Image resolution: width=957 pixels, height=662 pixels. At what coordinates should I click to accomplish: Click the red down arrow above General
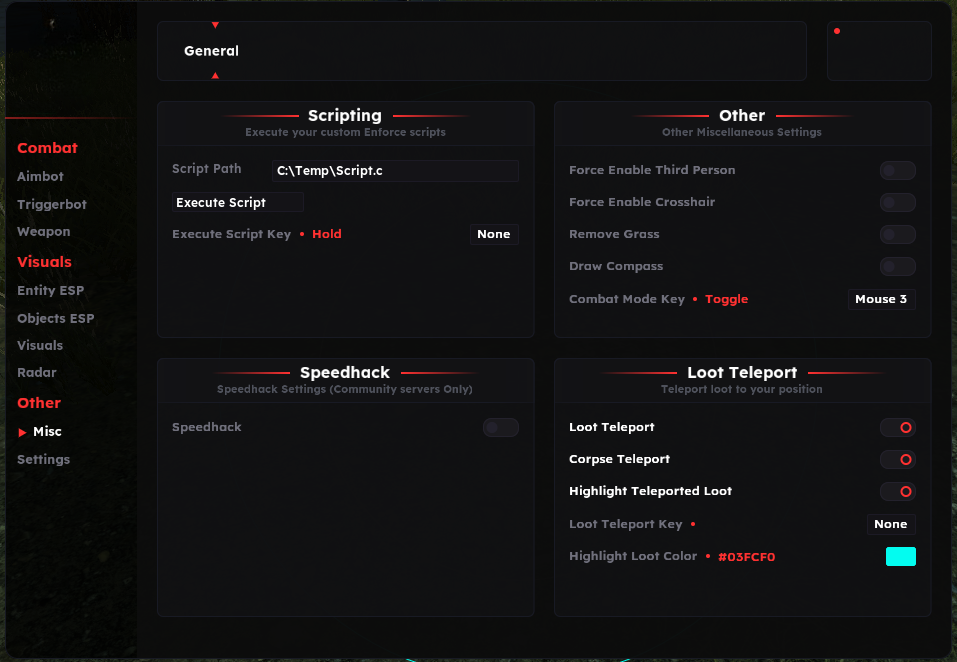point(215,25)
